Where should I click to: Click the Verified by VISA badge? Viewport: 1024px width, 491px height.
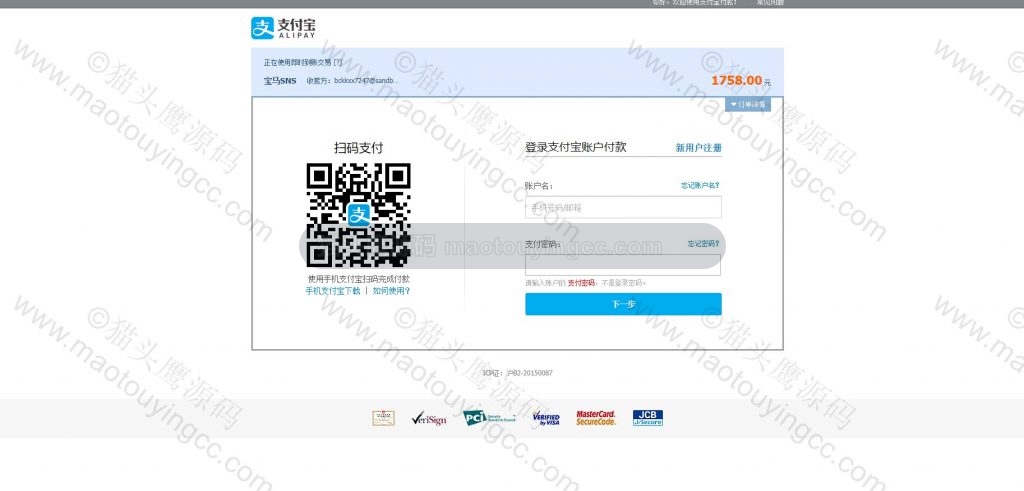pyautogui.click(x=546, y=418)
